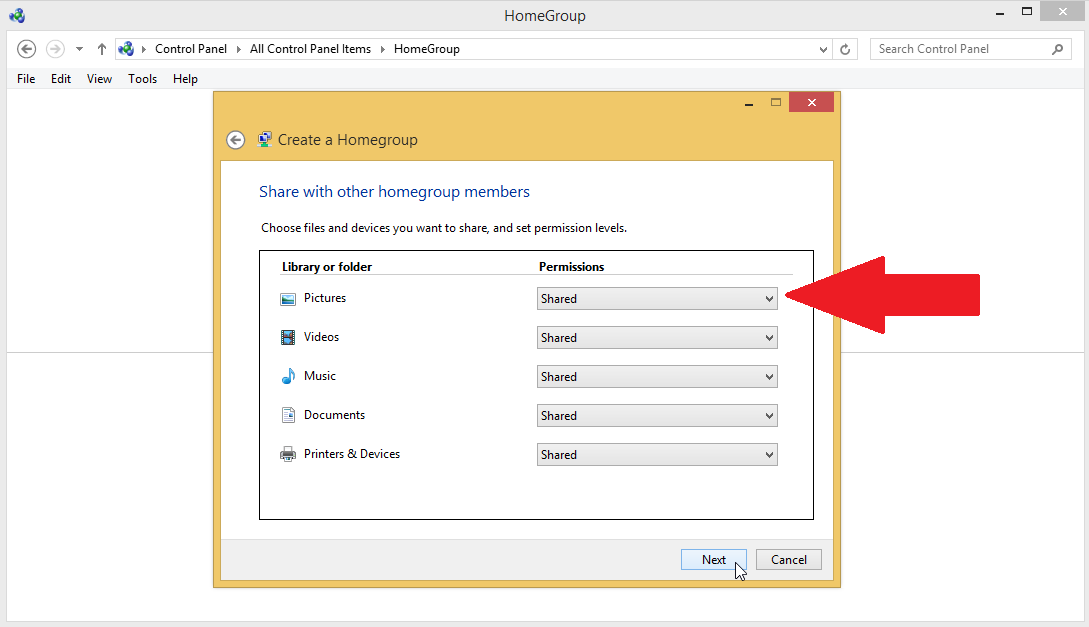Click the Permissions column header
The width and height of the screenshot is (1089, 627).
(571, 267)
